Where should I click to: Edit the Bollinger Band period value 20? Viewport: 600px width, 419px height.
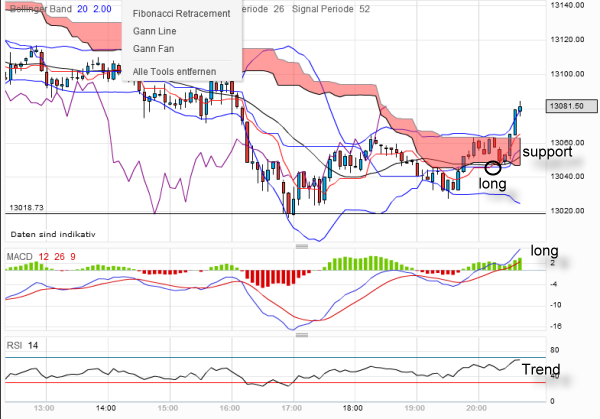click(x=82, y=9)
